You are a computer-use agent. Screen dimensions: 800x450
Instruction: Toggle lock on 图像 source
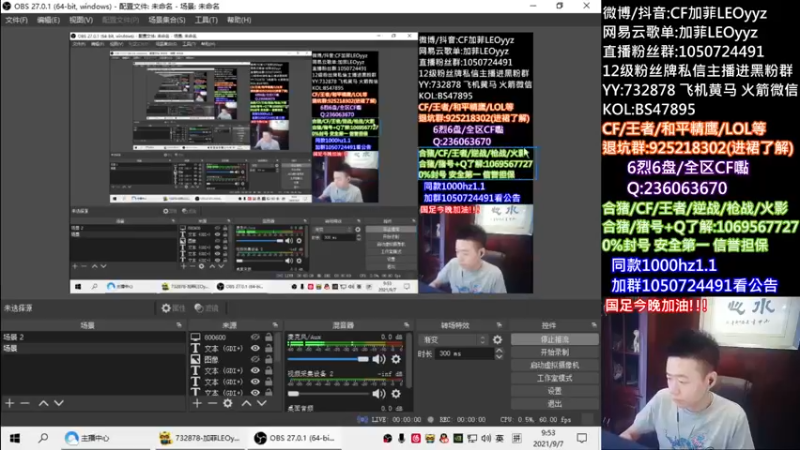[x=268, y=359]
